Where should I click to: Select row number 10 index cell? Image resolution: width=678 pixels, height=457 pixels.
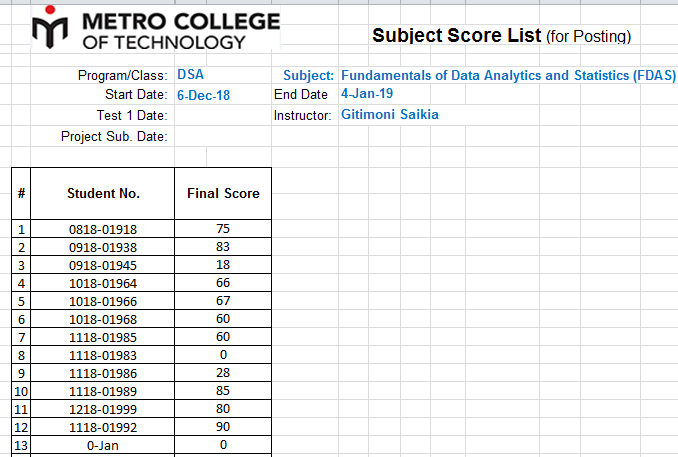pyautogui.click(x=21, y=391)
